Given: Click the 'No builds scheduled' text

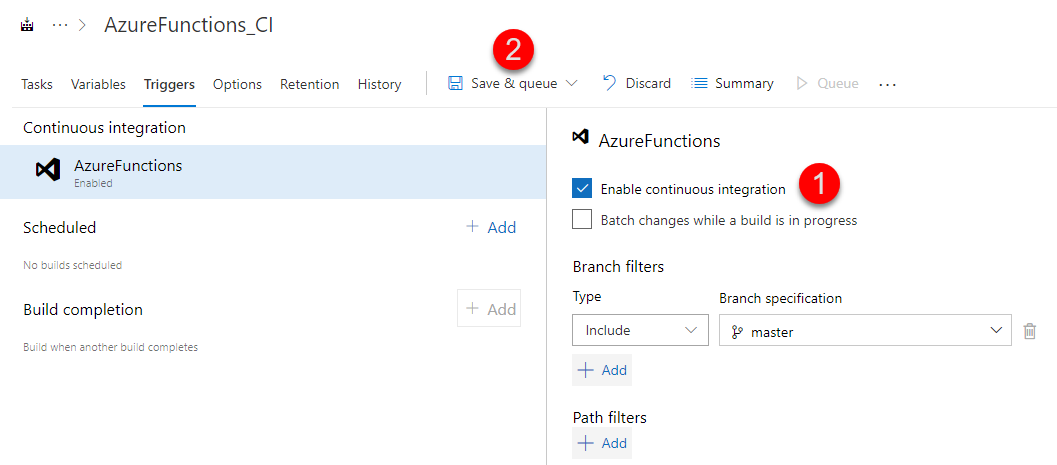Looking at the screenshot, I should tap(73, 266).
